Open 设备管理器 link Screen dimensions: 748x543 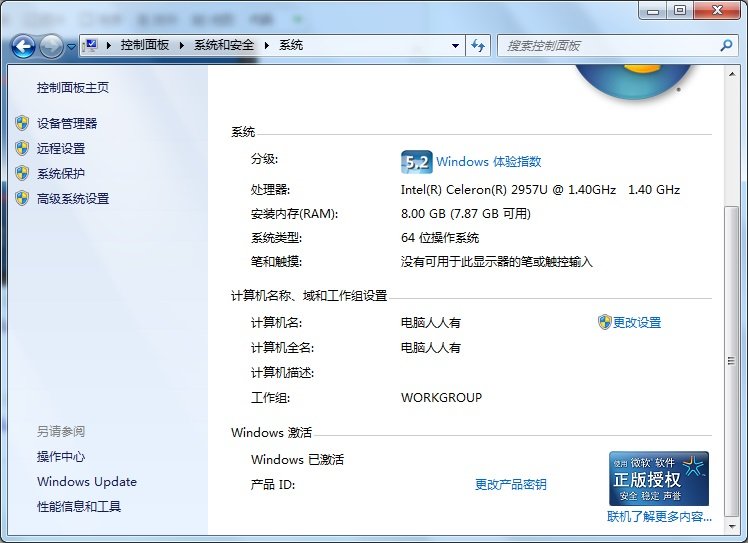[67, 124]
